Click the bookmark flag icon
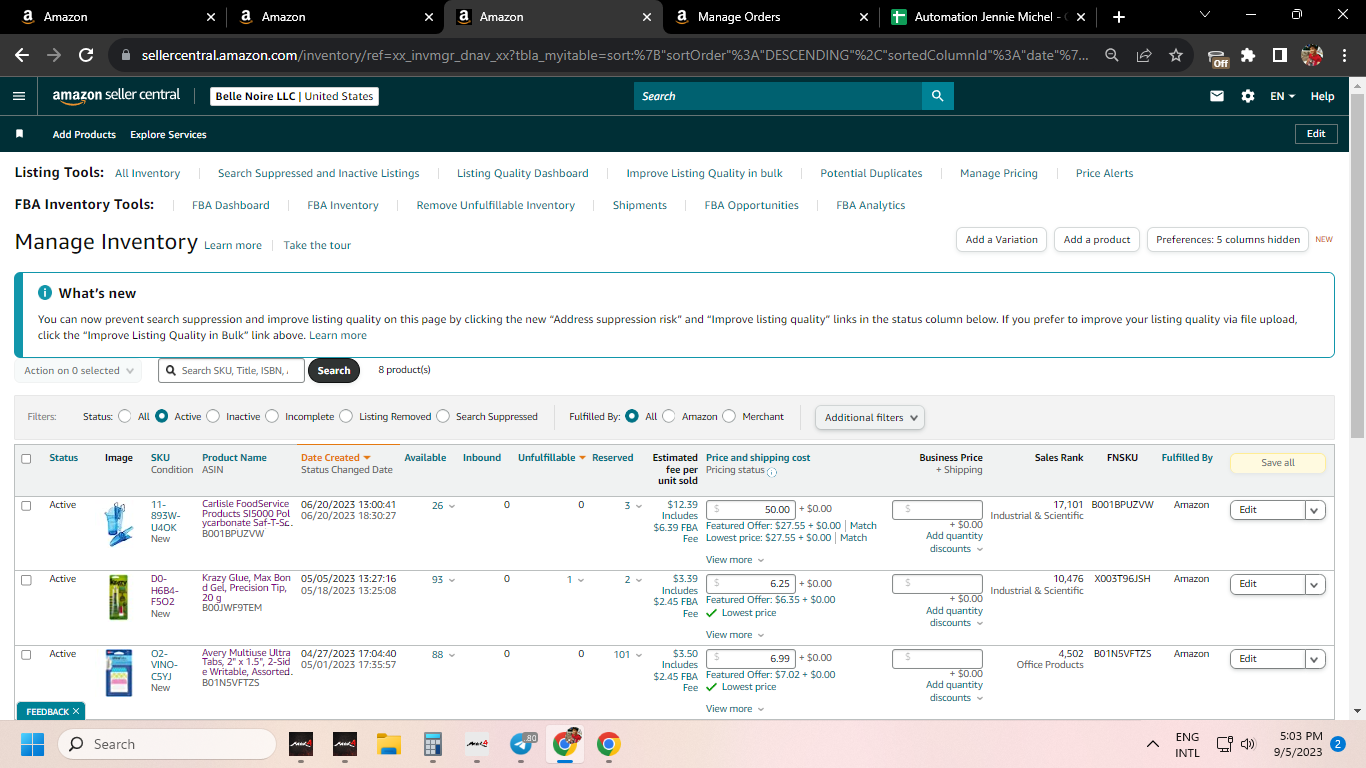 coord(19,134)
